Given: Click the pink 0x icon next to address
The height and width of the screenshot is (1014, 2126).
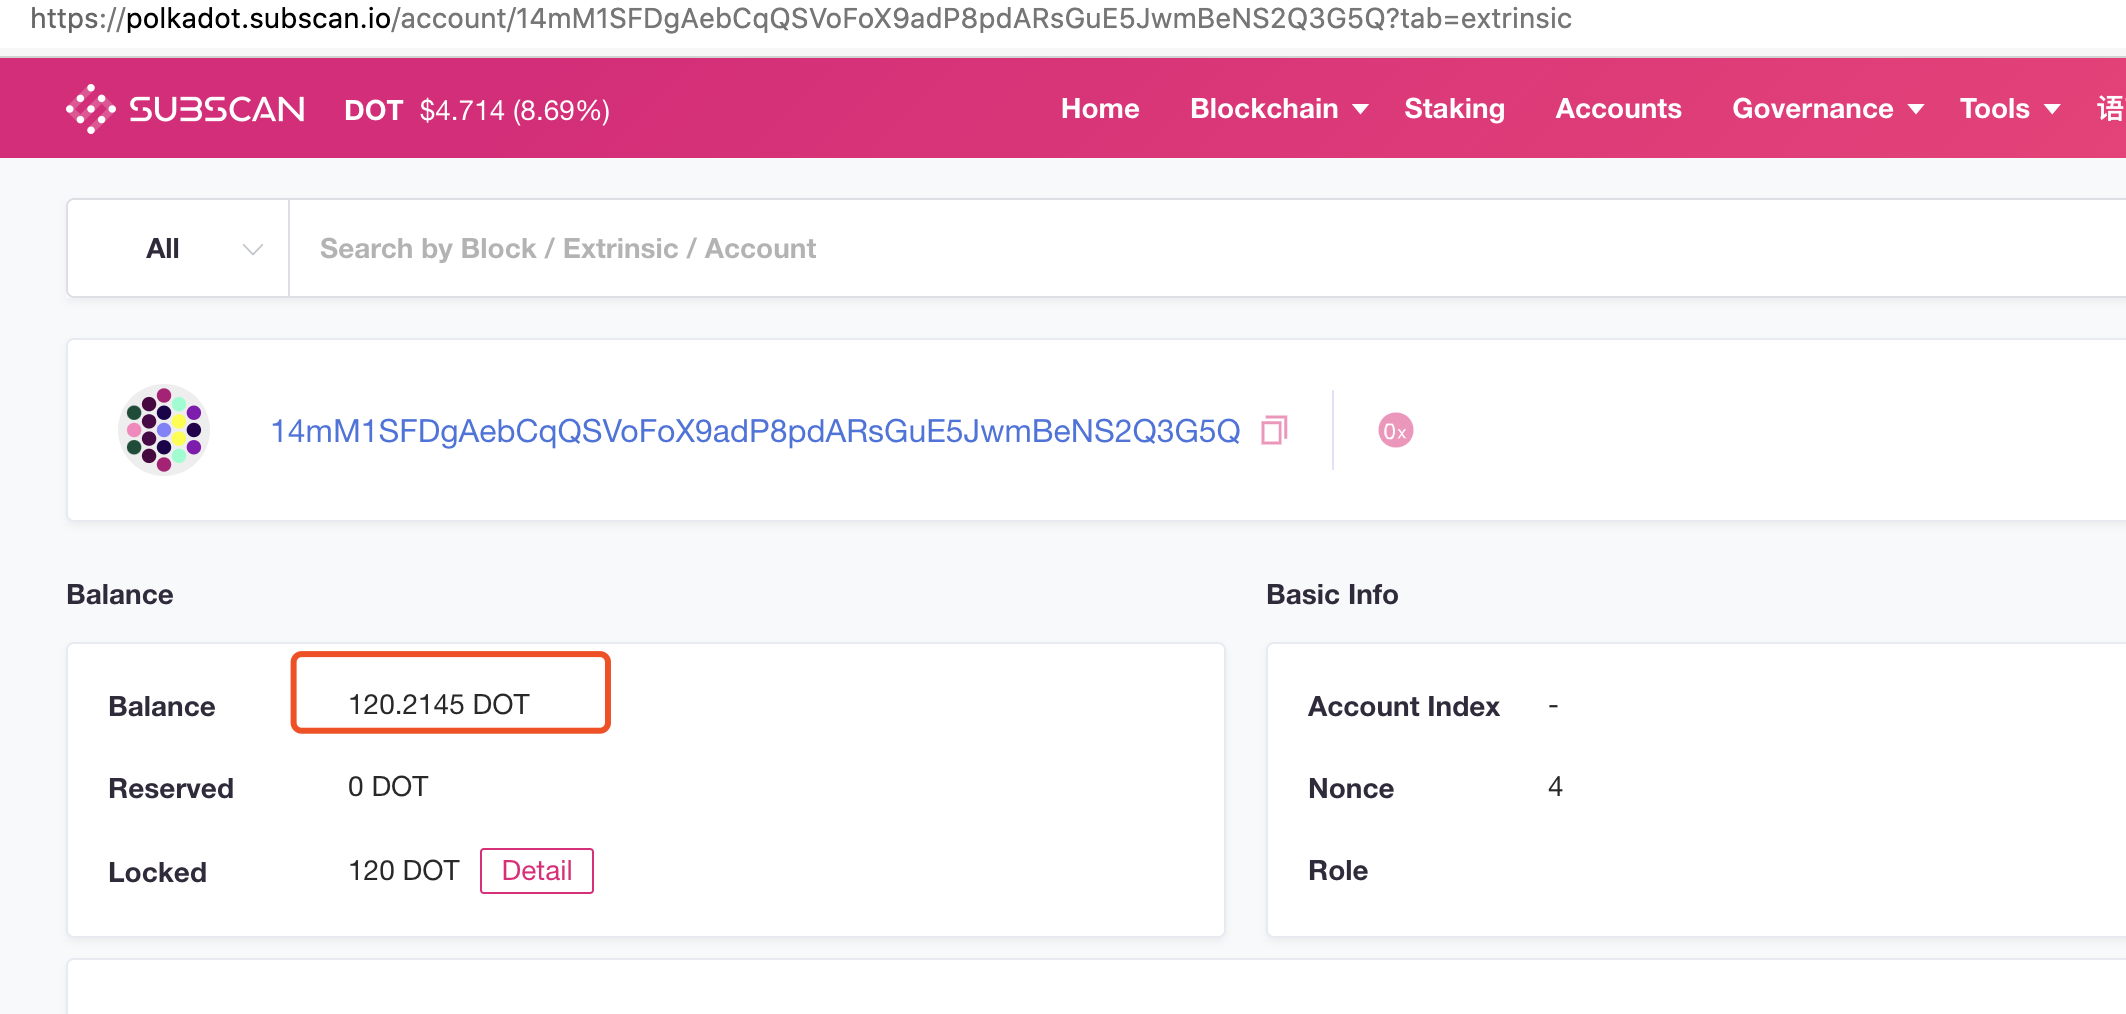Looking at the screenshot, I should click(1396, 431).
